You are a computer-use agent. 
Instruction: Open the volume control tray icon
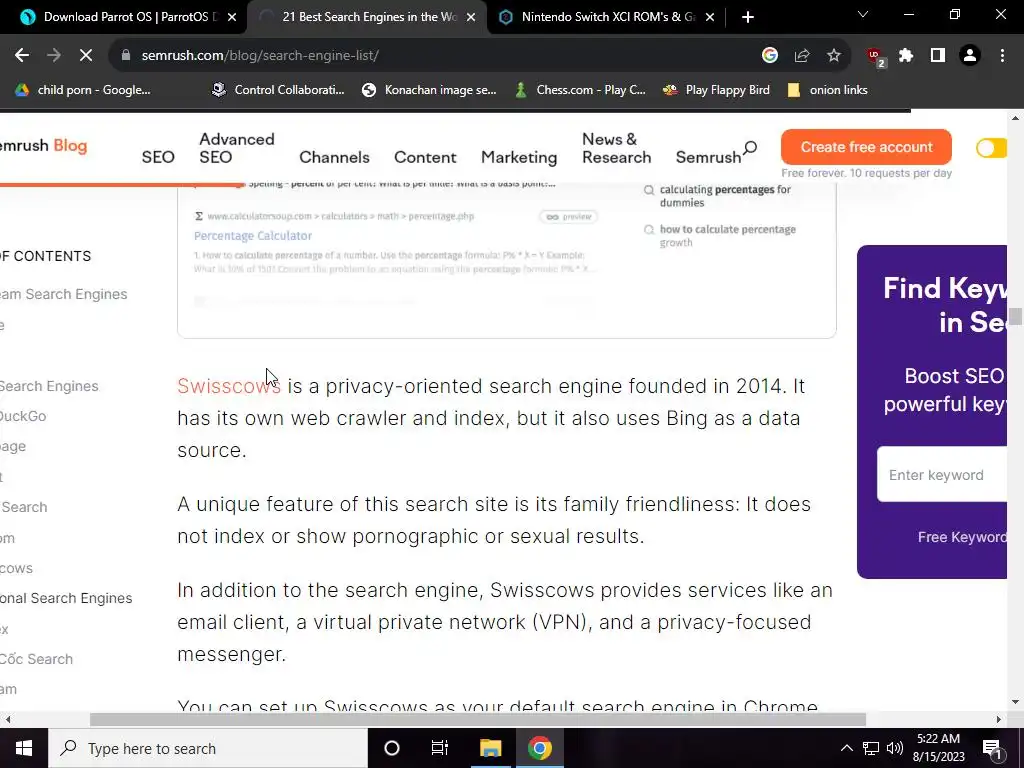click(895, 748)
